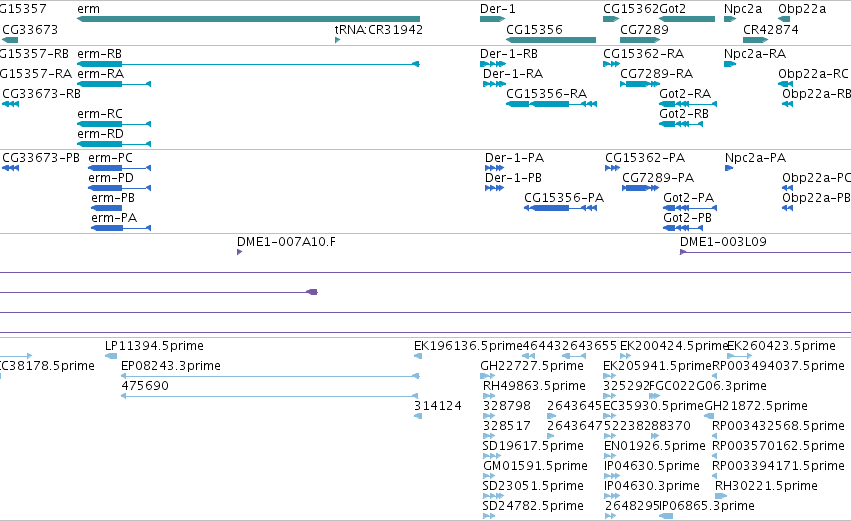Click transcript Npc2a-RA
Image resolution: width=851 pixels, height=521 pixels.
click(730, 64)
